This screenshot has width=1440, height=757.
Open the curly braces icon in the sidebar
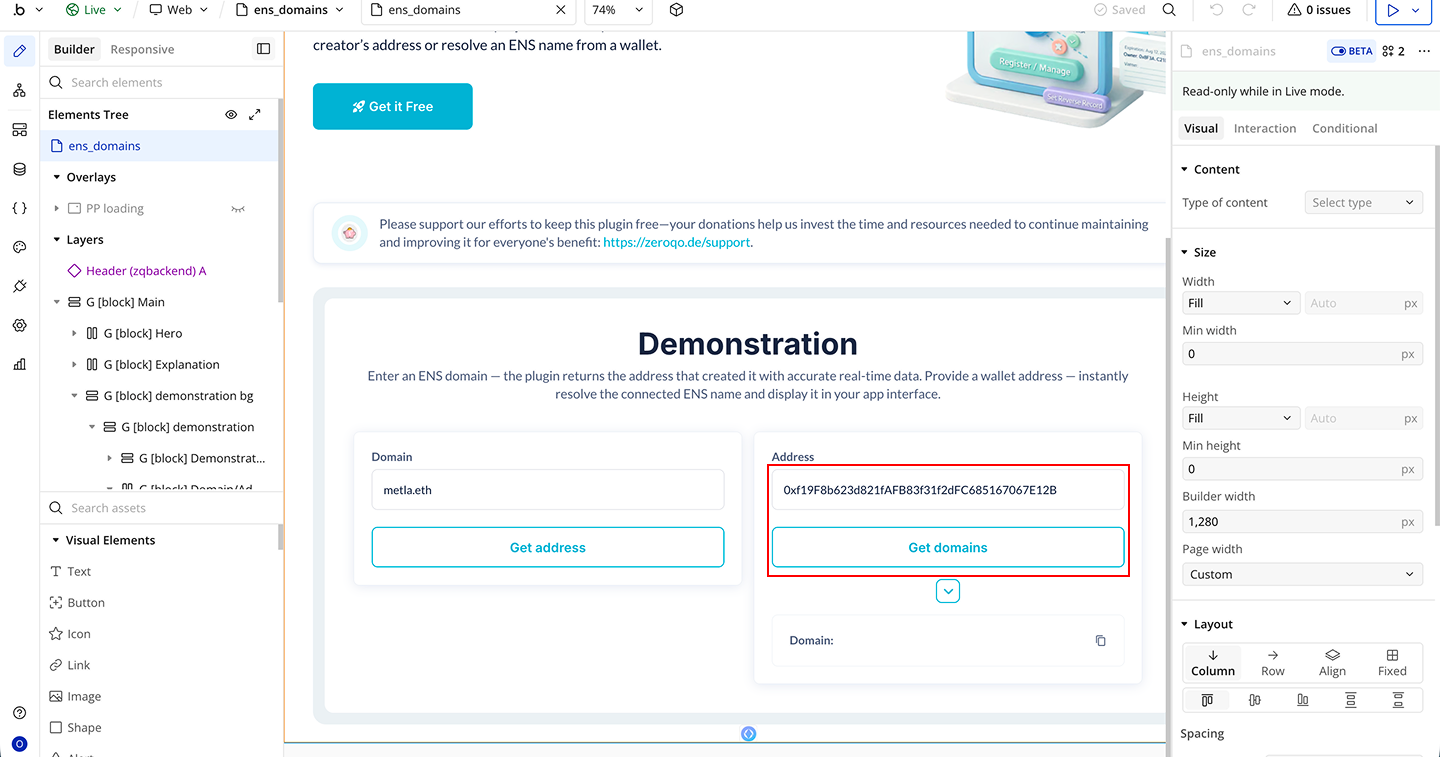19,208
